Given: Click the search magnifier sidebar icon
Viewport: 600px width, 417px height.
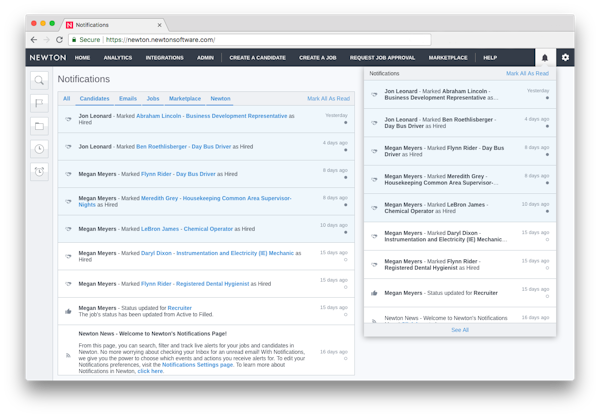Looking at the screenshot, I should (x=39, y=81).
